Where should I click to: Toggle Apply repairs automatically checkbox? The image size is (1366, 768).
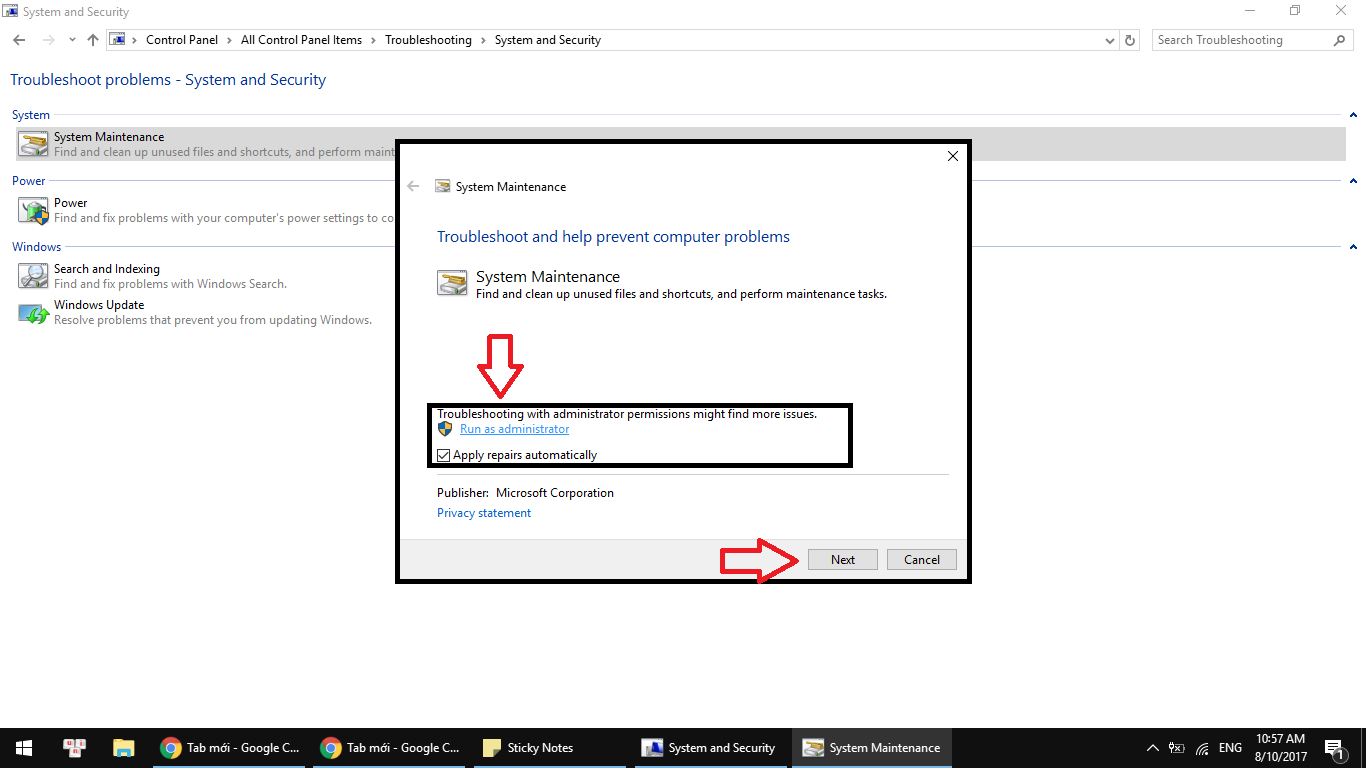444,455
